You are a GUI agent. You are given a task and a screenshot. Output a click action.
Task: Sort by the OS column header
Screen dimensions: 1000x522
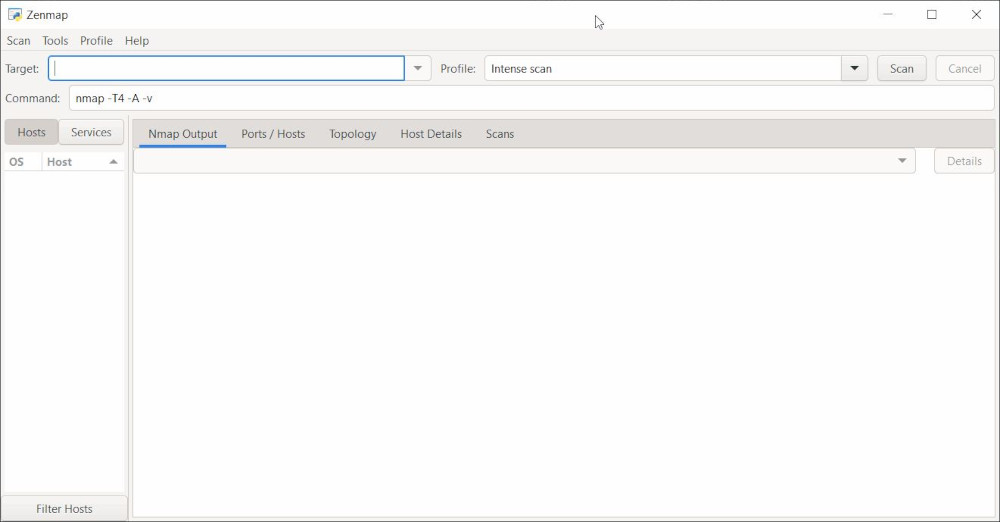coord(22,162)
